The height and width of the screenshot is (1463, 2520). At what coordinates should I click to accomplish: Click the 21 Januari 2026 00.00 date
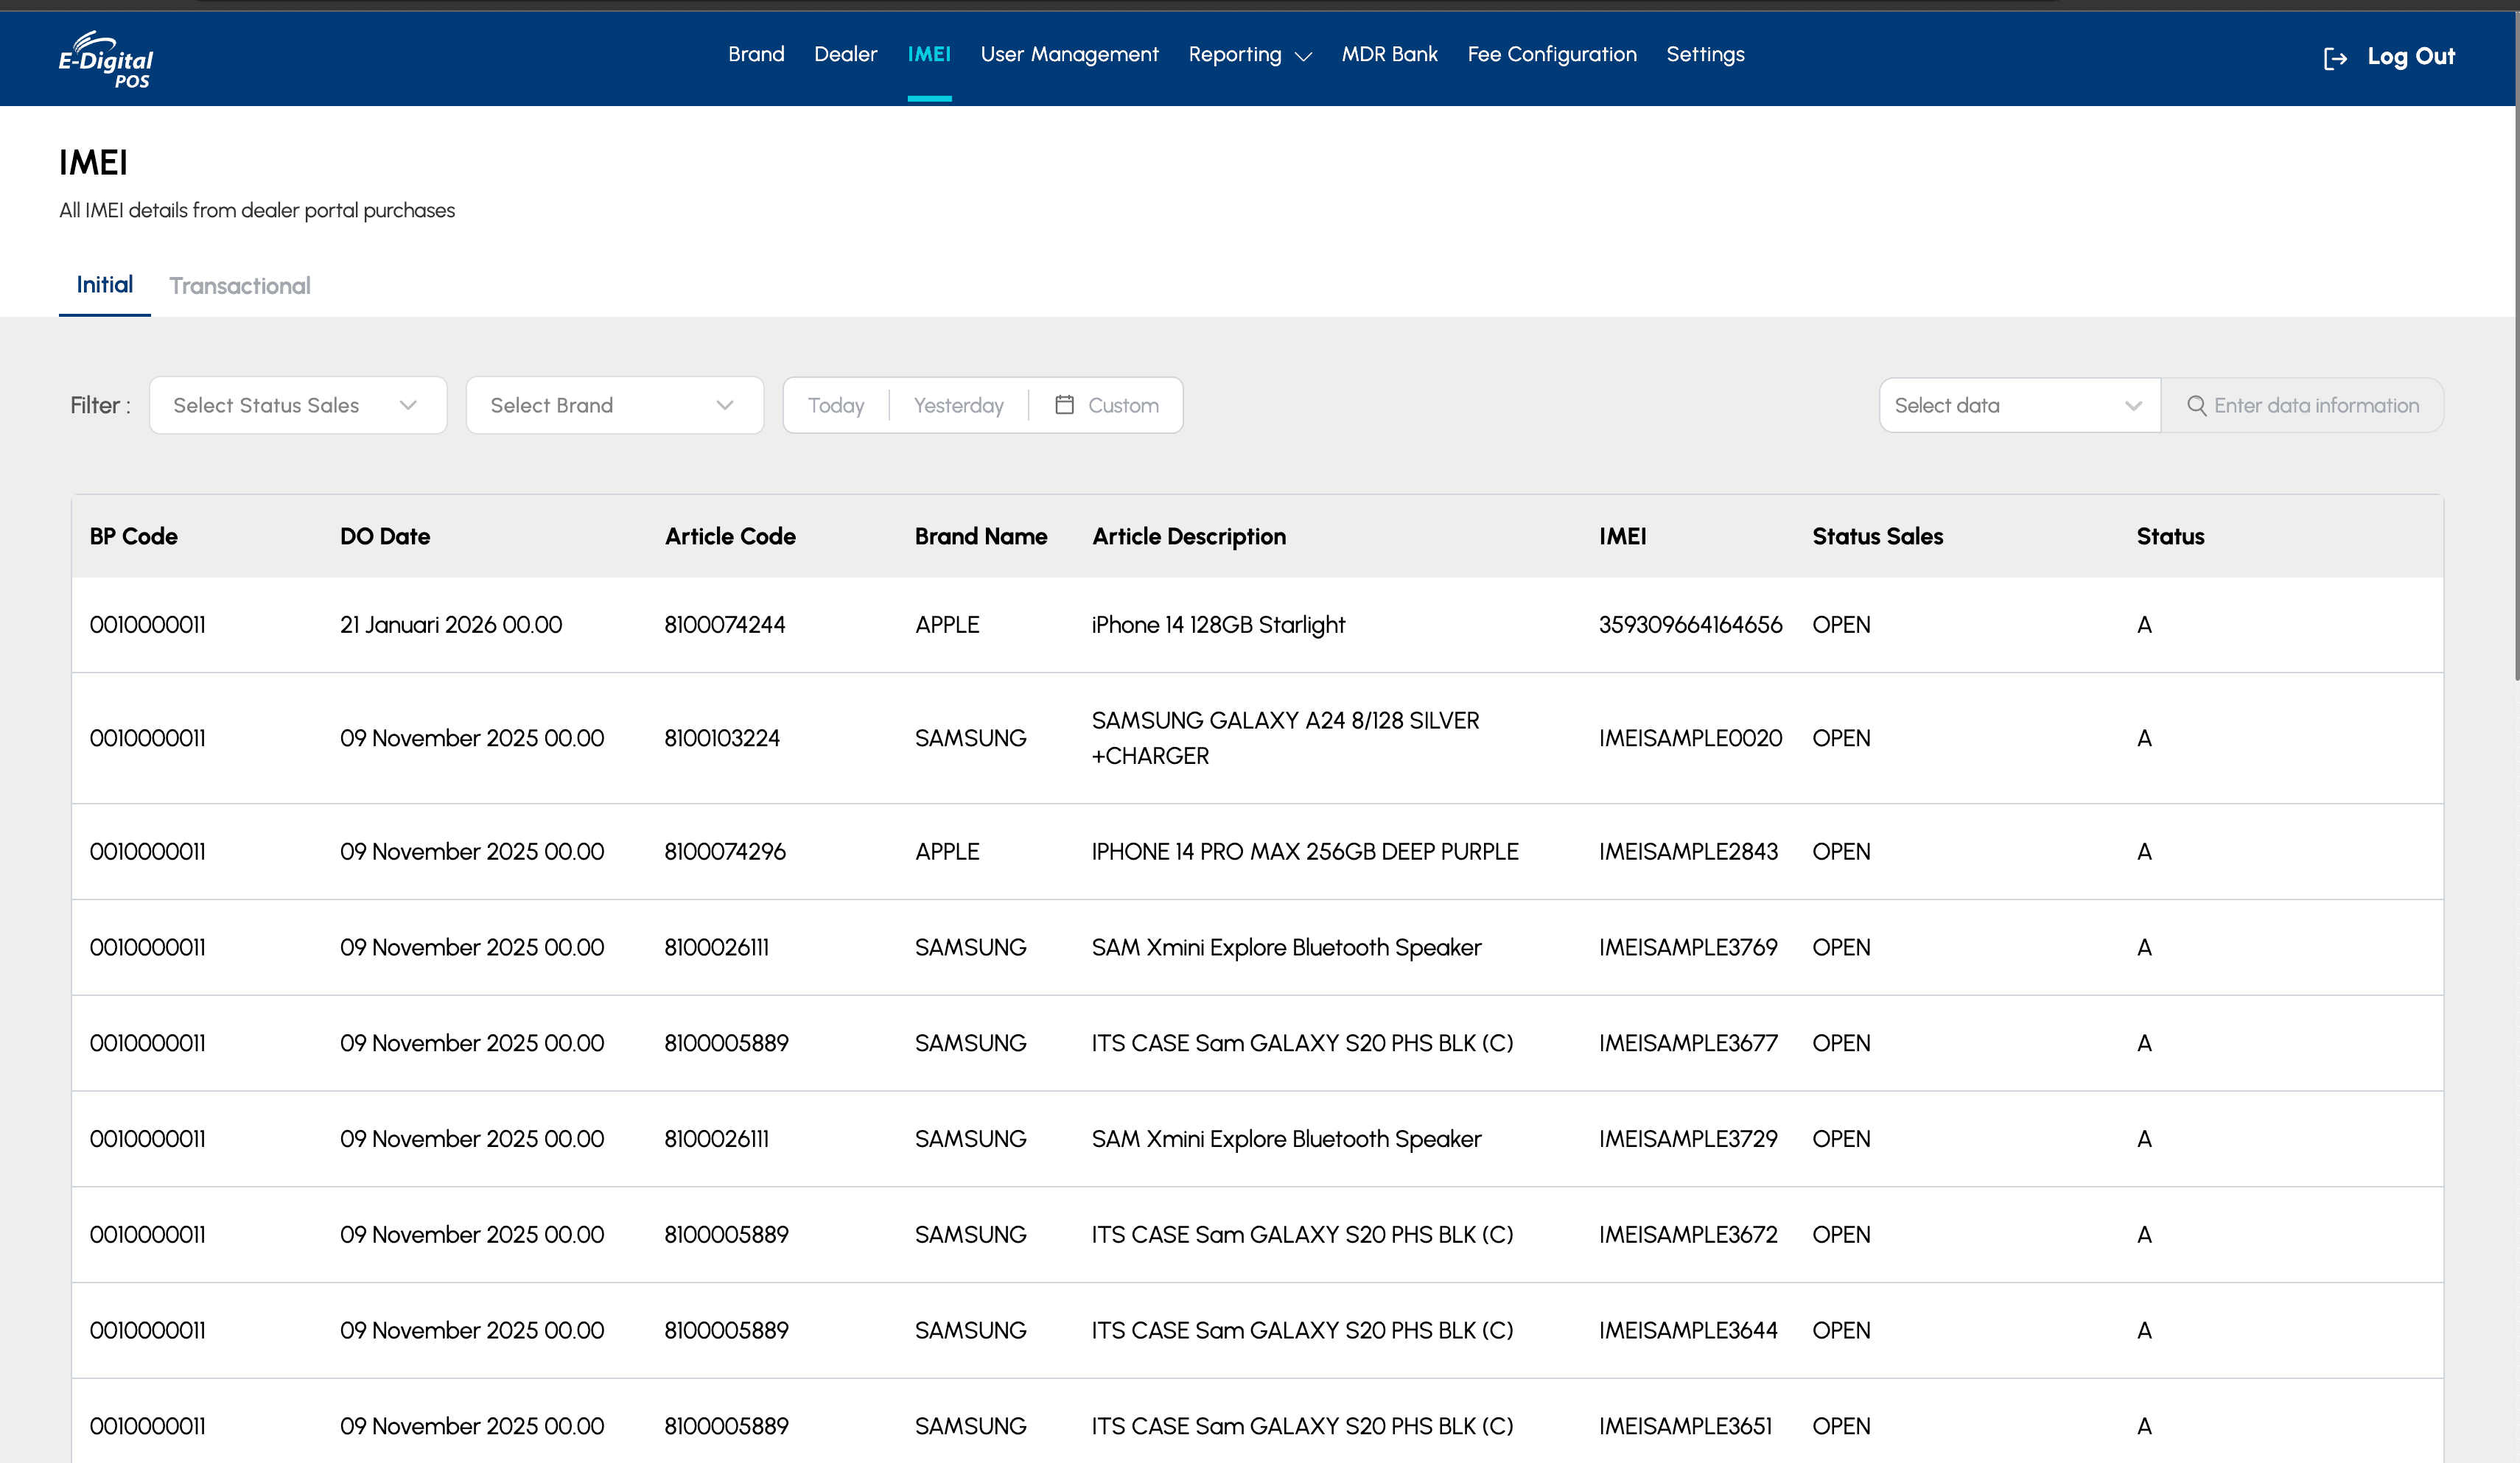point(451,624)
